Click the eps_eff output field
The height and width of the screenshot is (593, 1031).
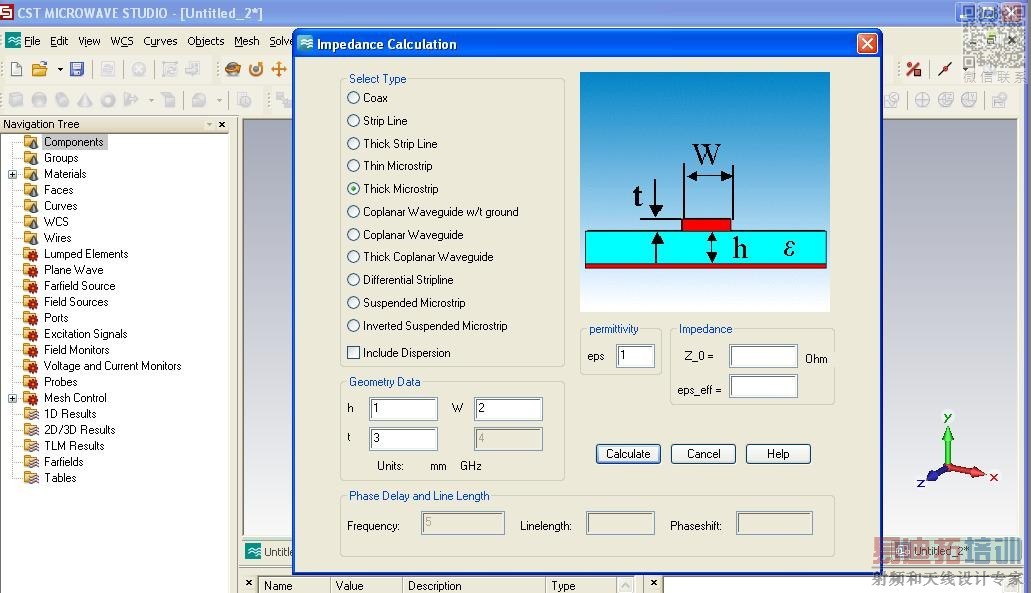763,386
